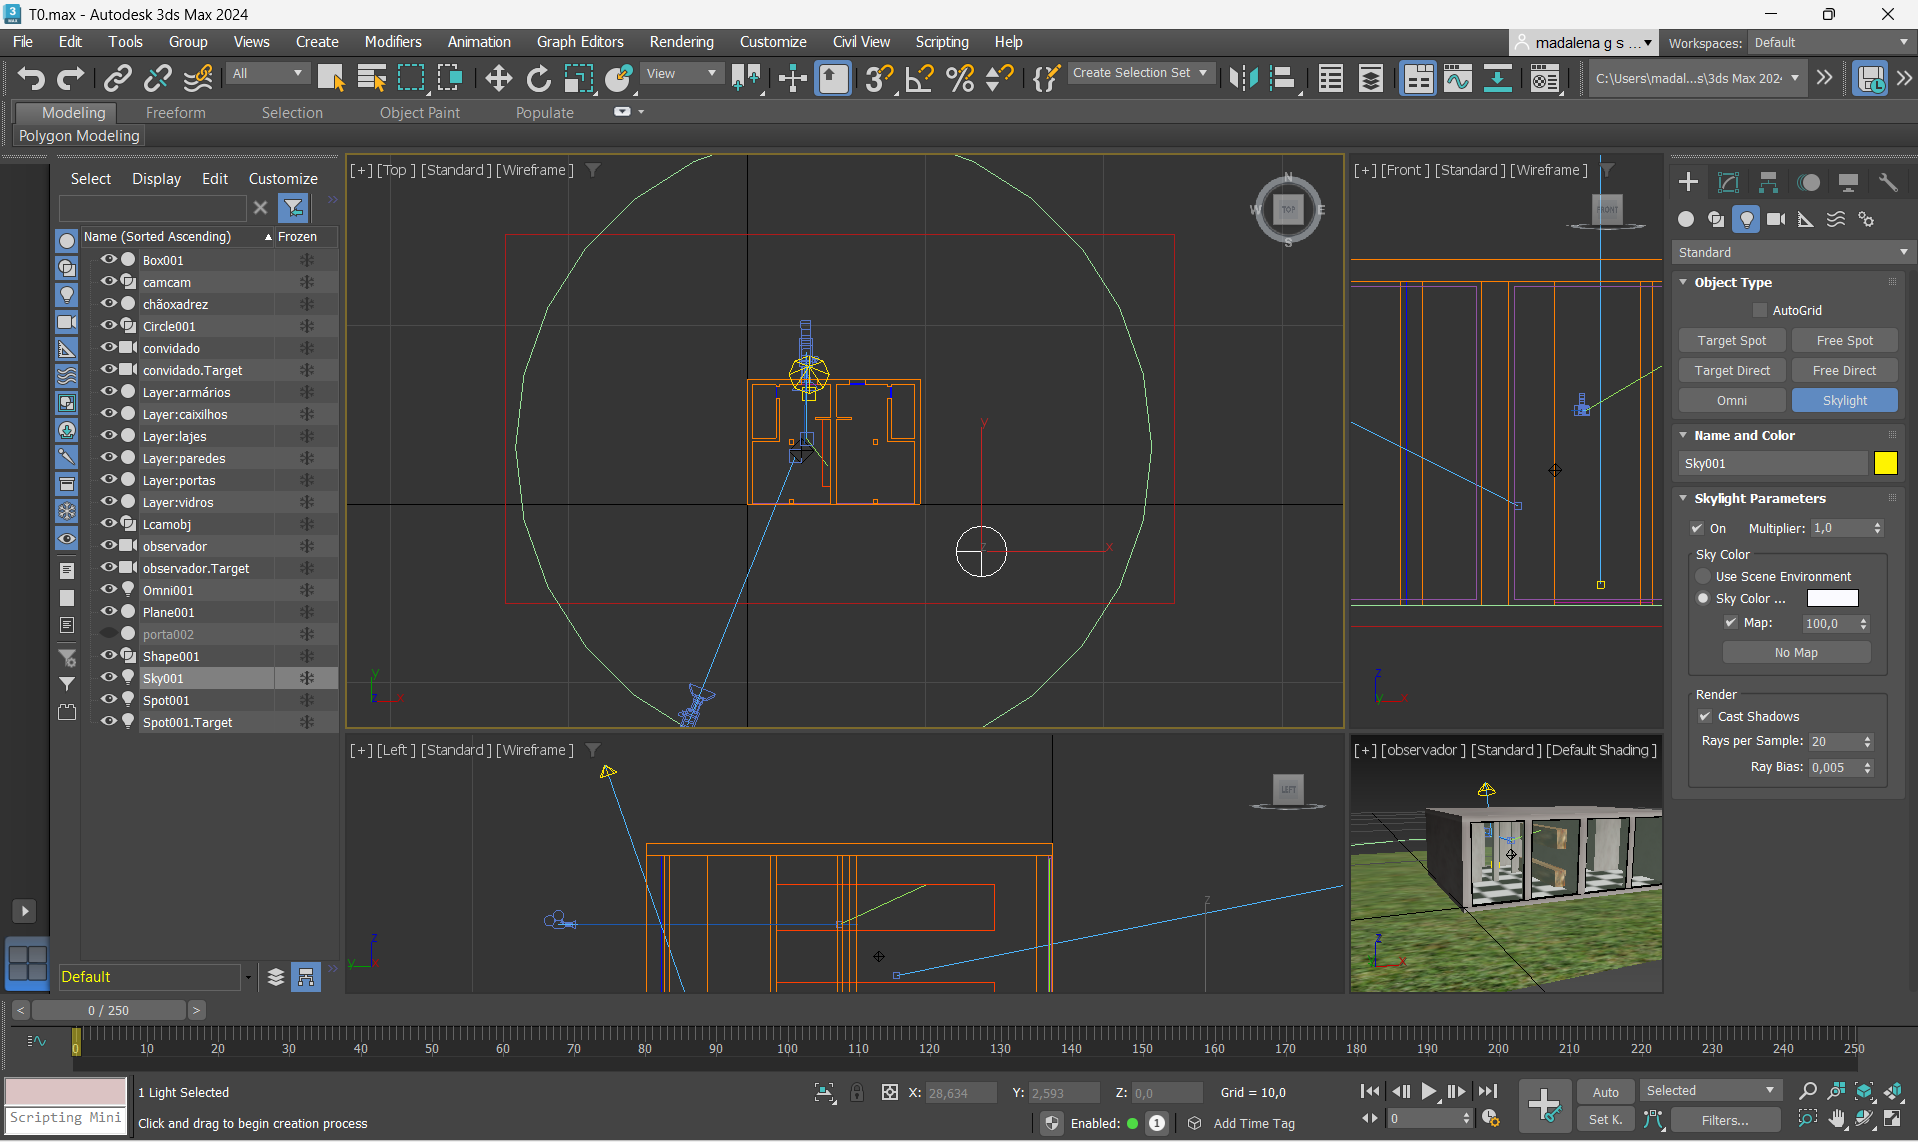Uncheck Cast Shadows option

click(1705, 717)
